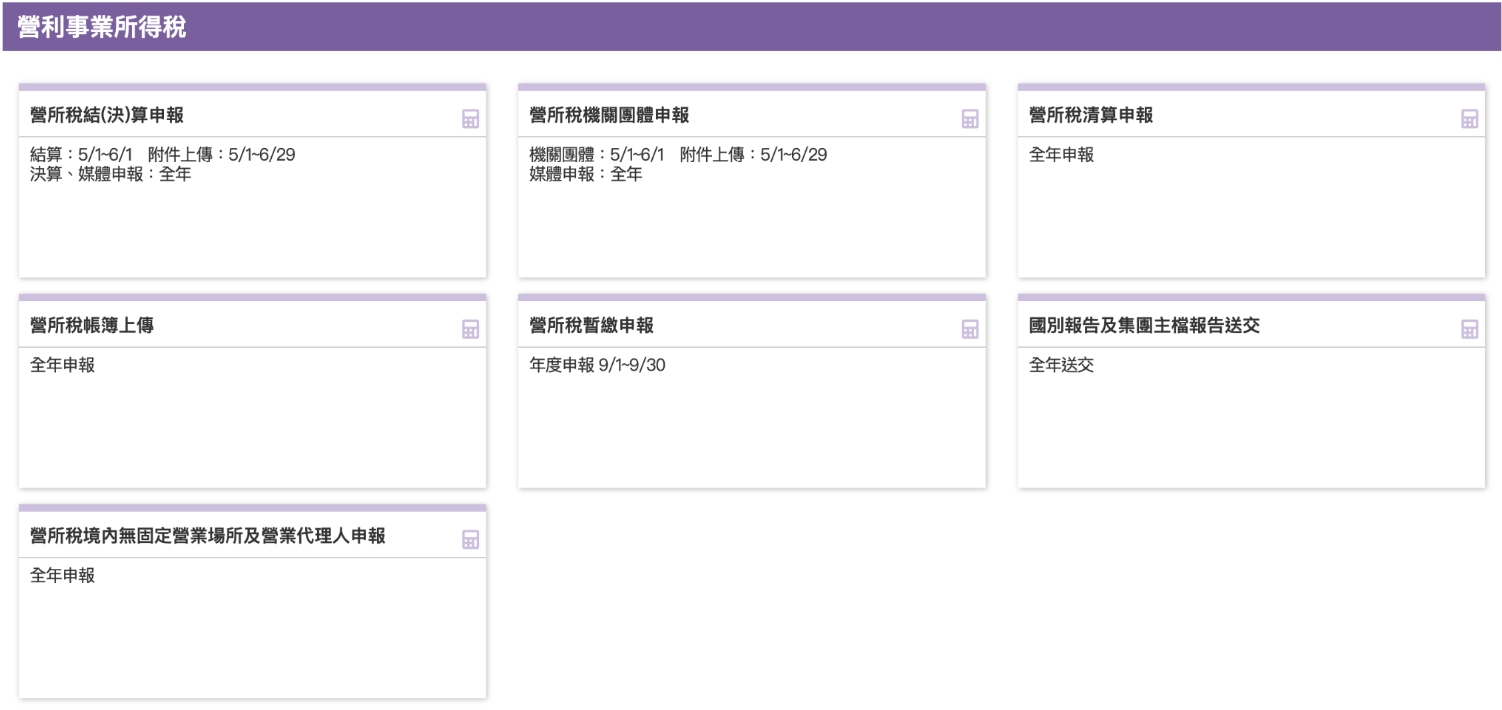Click calculator icon on 營所稅結(決)算申報 card
1502x710 pixels.
(x=470, y=119)
